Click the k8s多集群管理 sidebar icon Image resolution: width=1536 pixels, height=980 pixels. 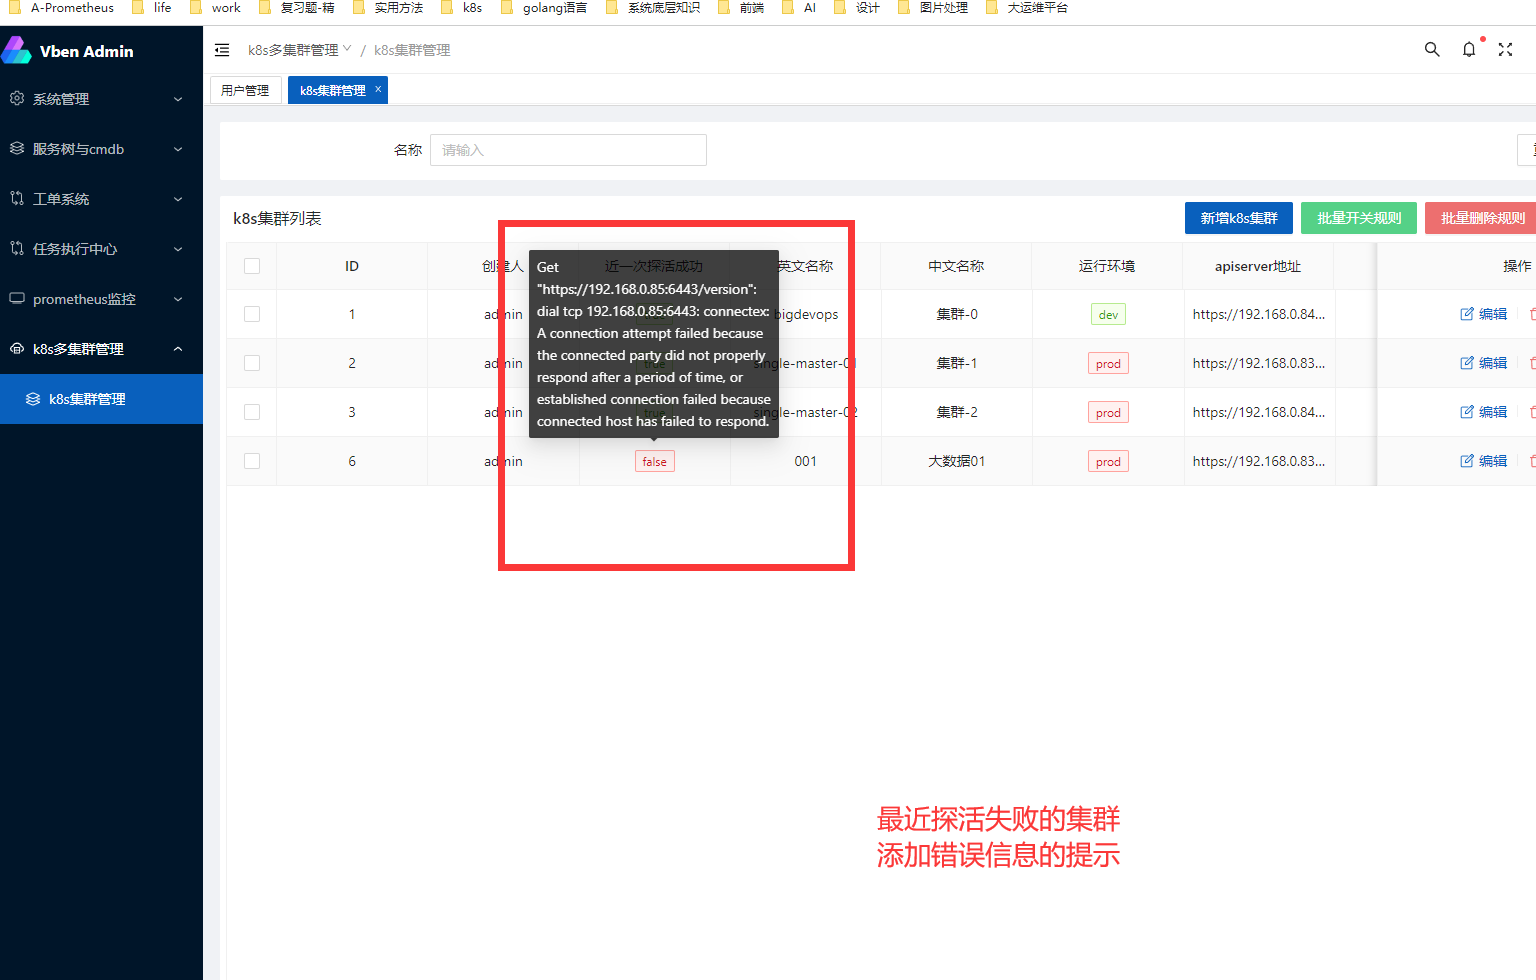pos(17,348)
